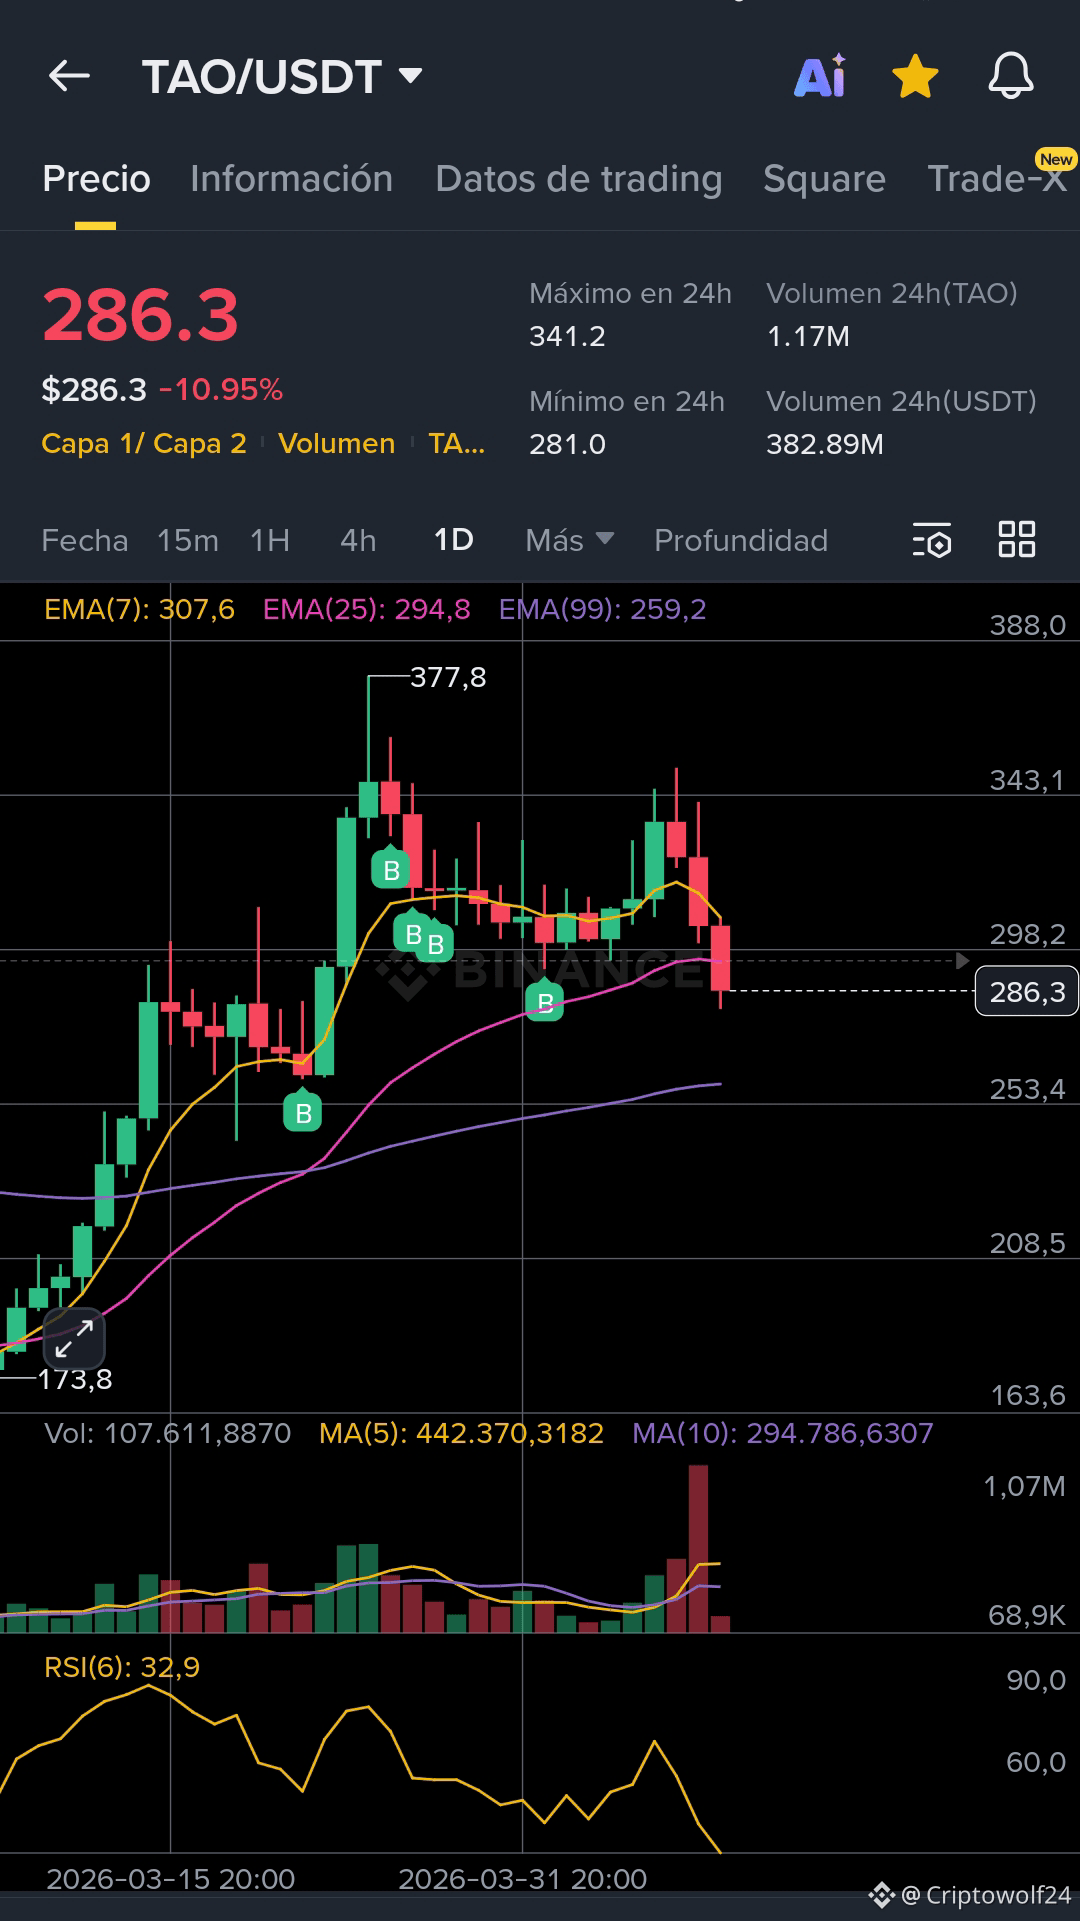Click the RSI(6): 32,9 label
Image resolution: width=1080 pixels, height=1921 pixels.
(122, 1668)
